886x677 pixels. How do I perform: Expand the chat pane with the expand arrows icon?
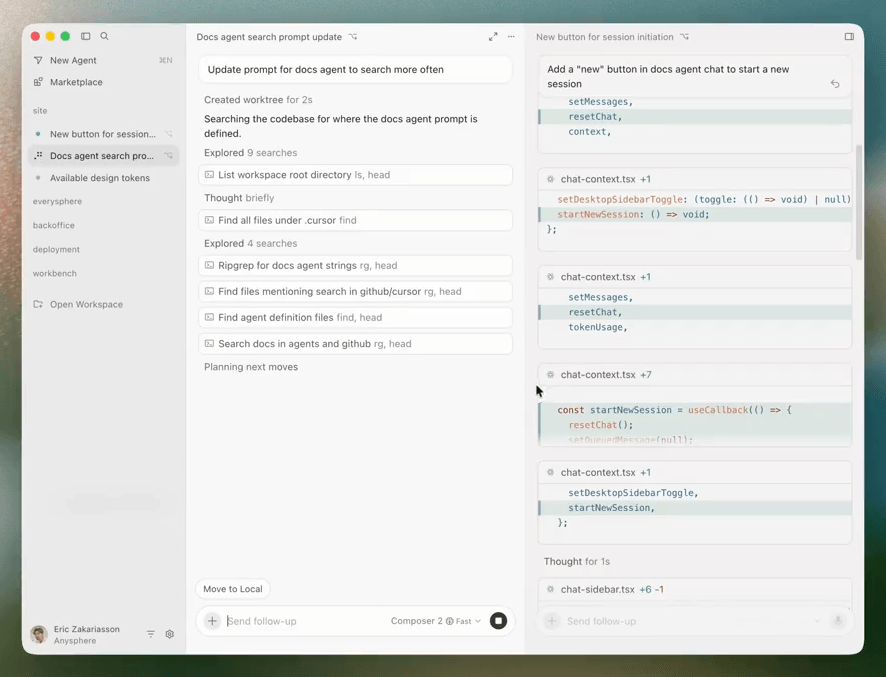click(x=493, y=37)
